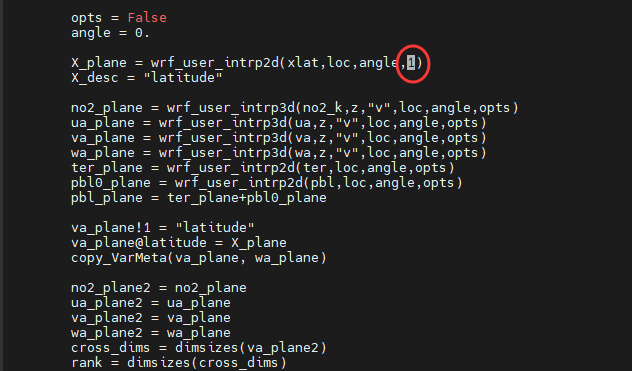Click the "latitude" string after X_desc
Image resolution: width=632 pixels, height=371 pixels.
pyautogui.click(x=183, y=77)
